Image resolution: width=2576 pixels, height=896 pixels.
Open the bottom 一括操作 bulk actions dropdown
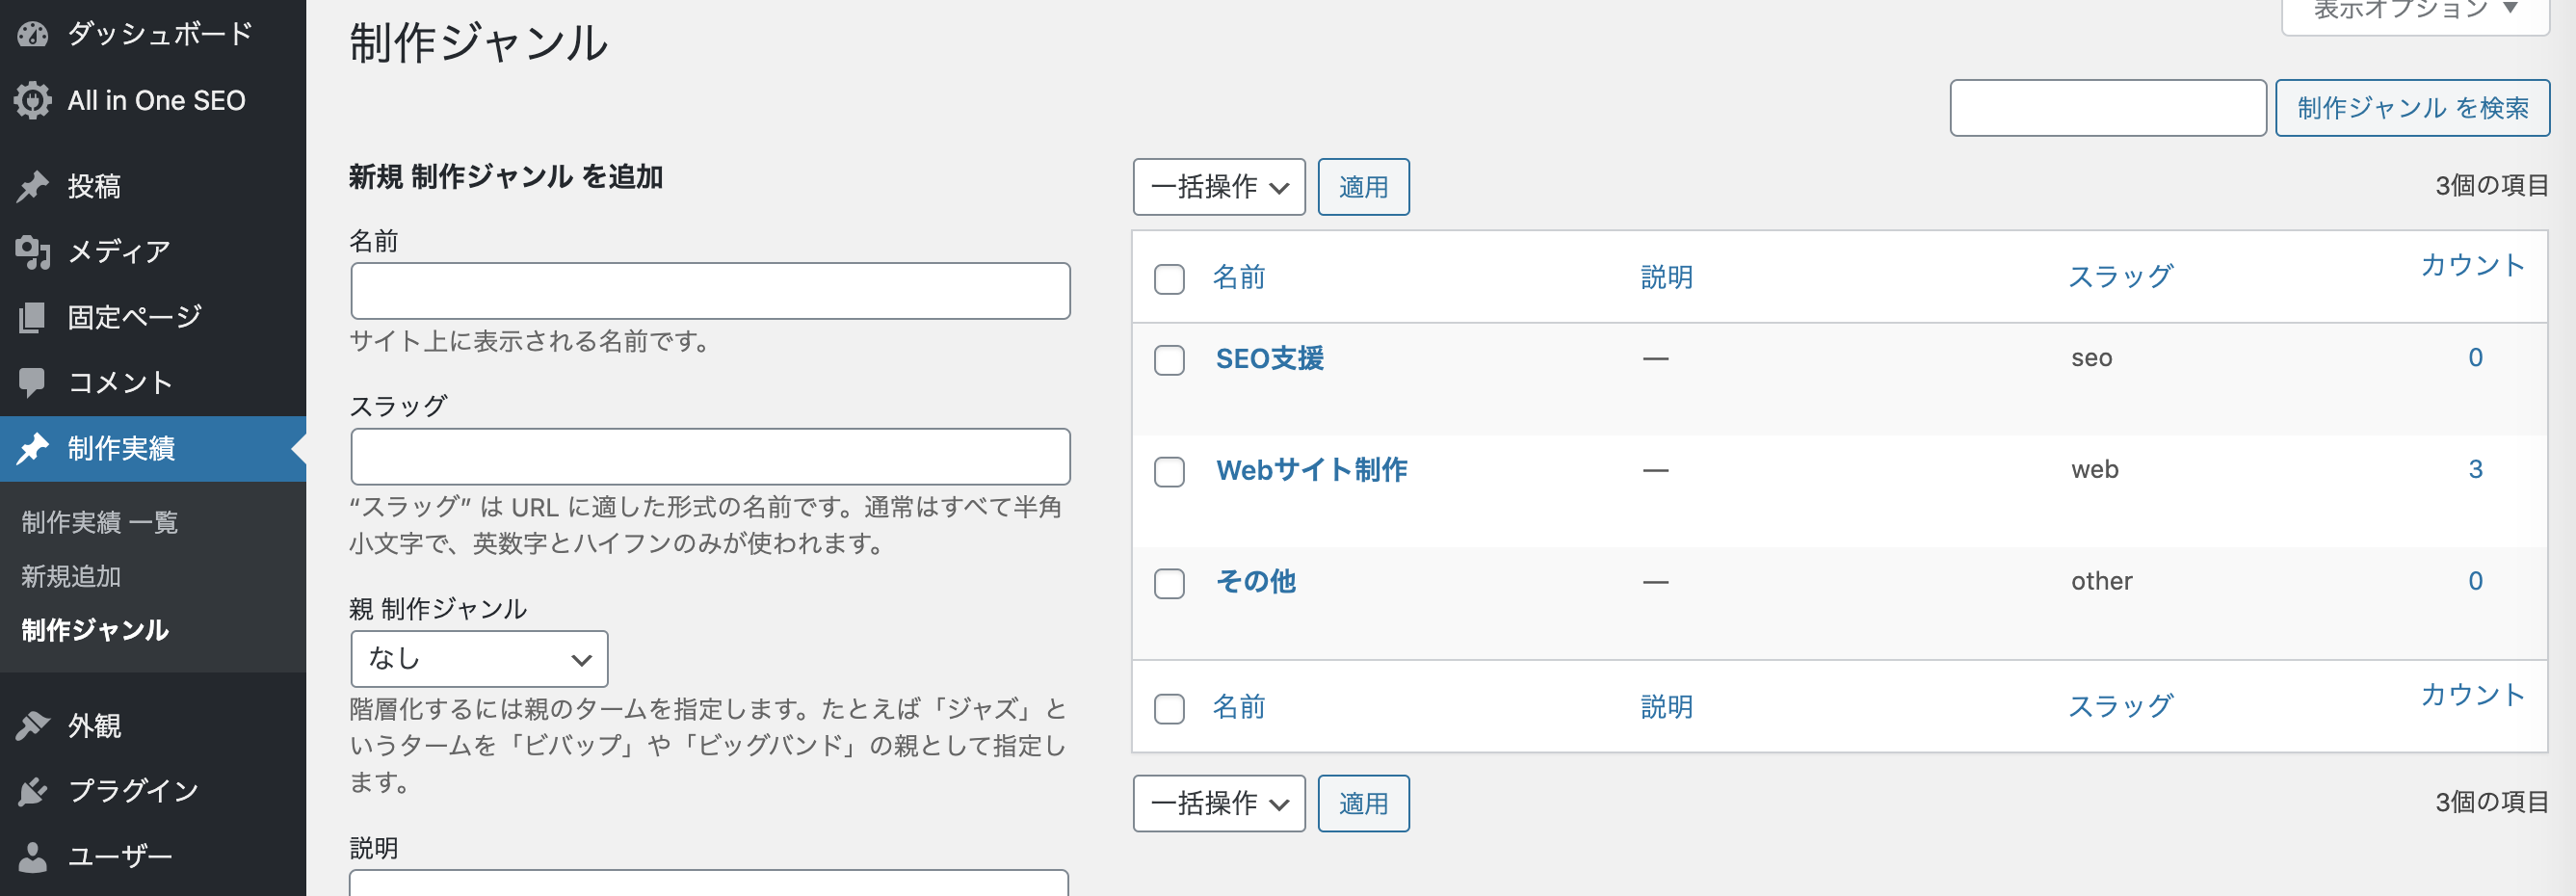click(x=1218, y=803)
